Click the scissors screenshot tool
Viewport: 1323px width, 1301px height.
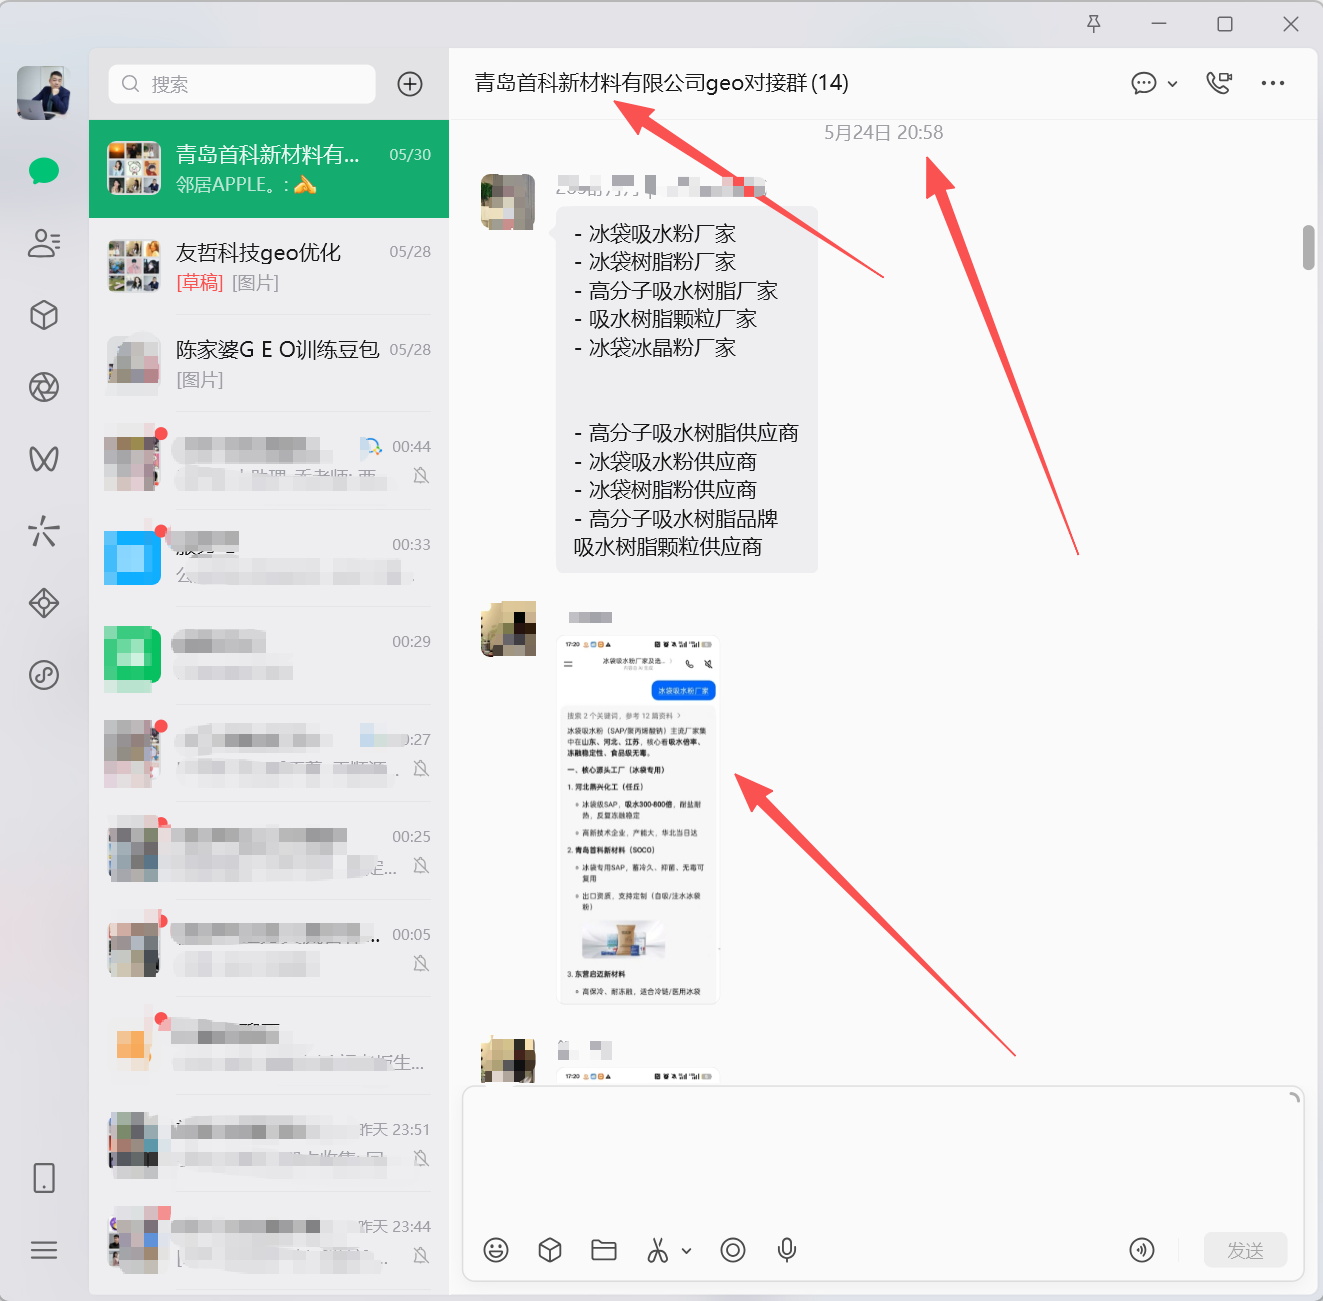click(657, 1250)
